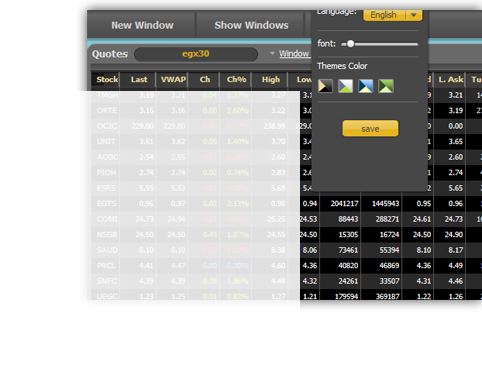482x370 pixels.
Task: Click the 0.00 ask cell
Action: point(450,126)
